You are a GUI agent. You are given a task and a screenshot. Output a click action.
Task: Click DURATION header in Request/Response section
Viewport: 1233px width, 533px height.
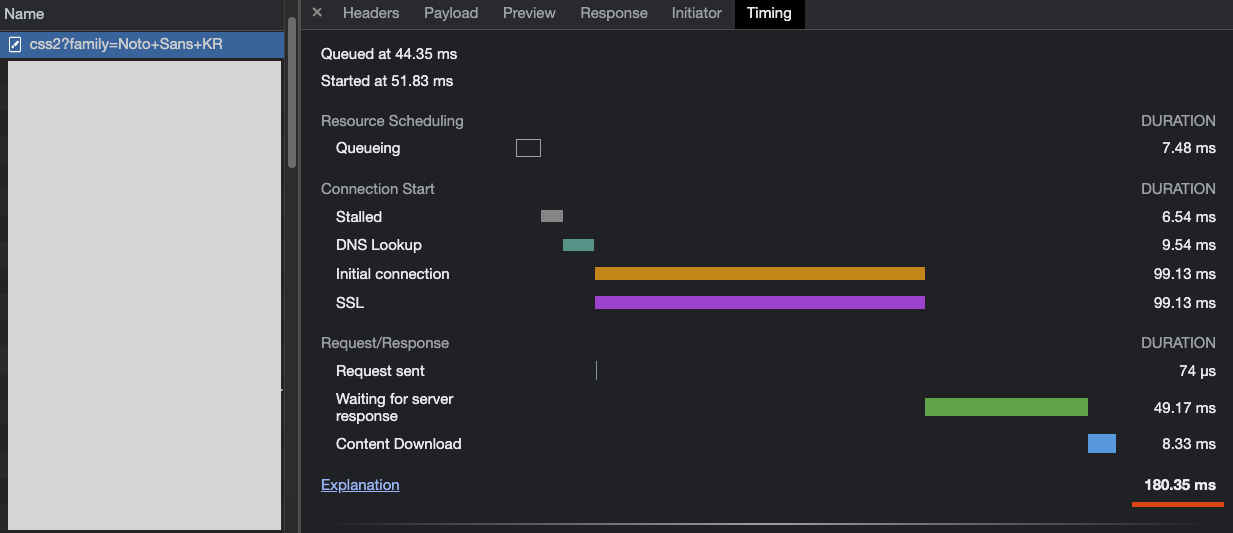click(1179, 343)
